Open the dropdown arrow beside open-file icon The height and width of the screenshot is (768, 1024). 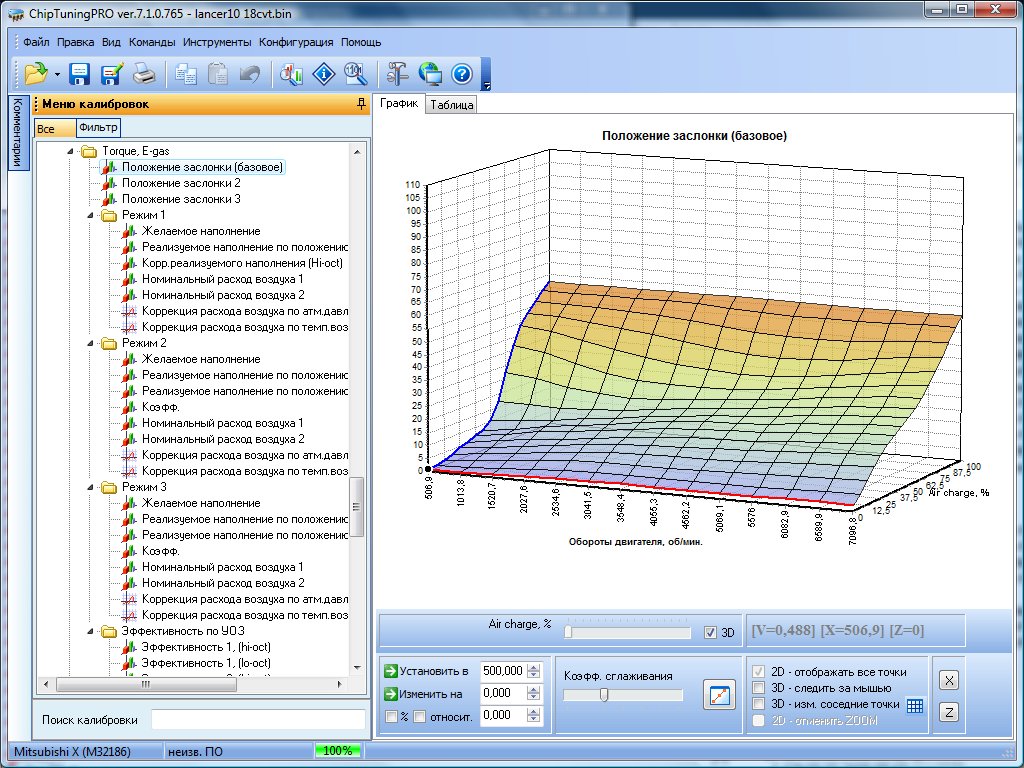coord(58,74)
